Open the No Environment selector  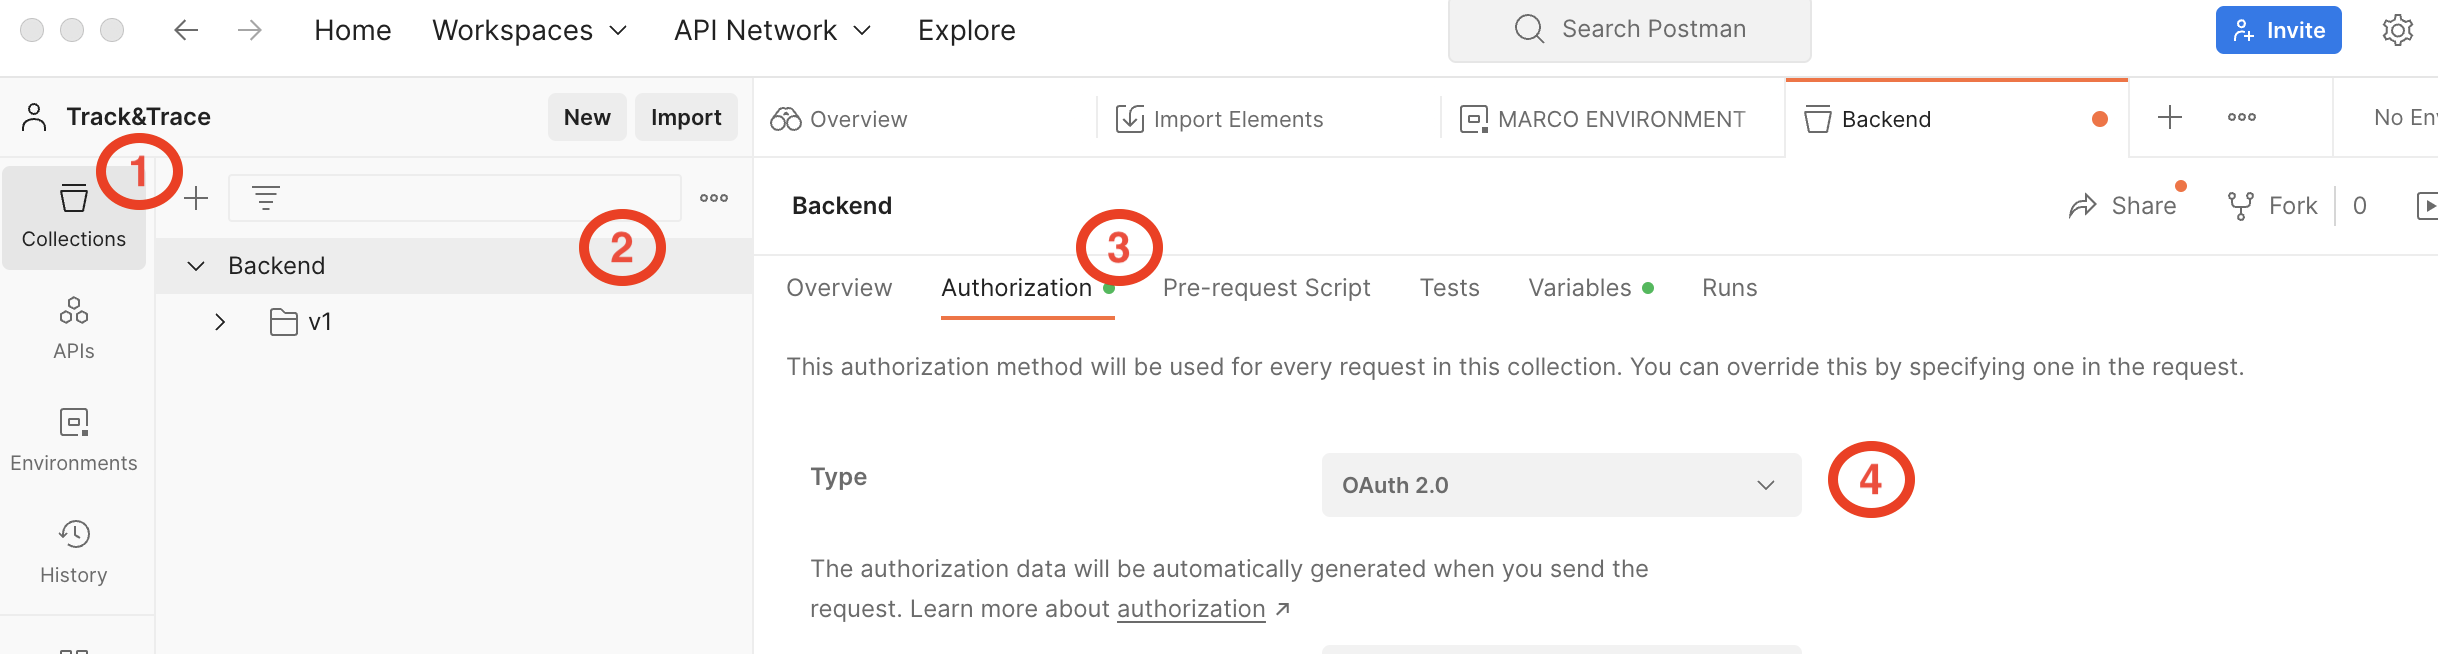tap(2404, 118)
